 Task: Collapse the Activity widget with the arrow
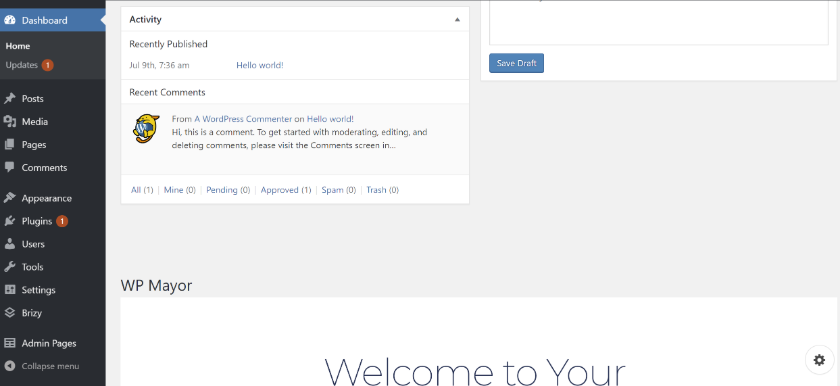pos(457,19)
